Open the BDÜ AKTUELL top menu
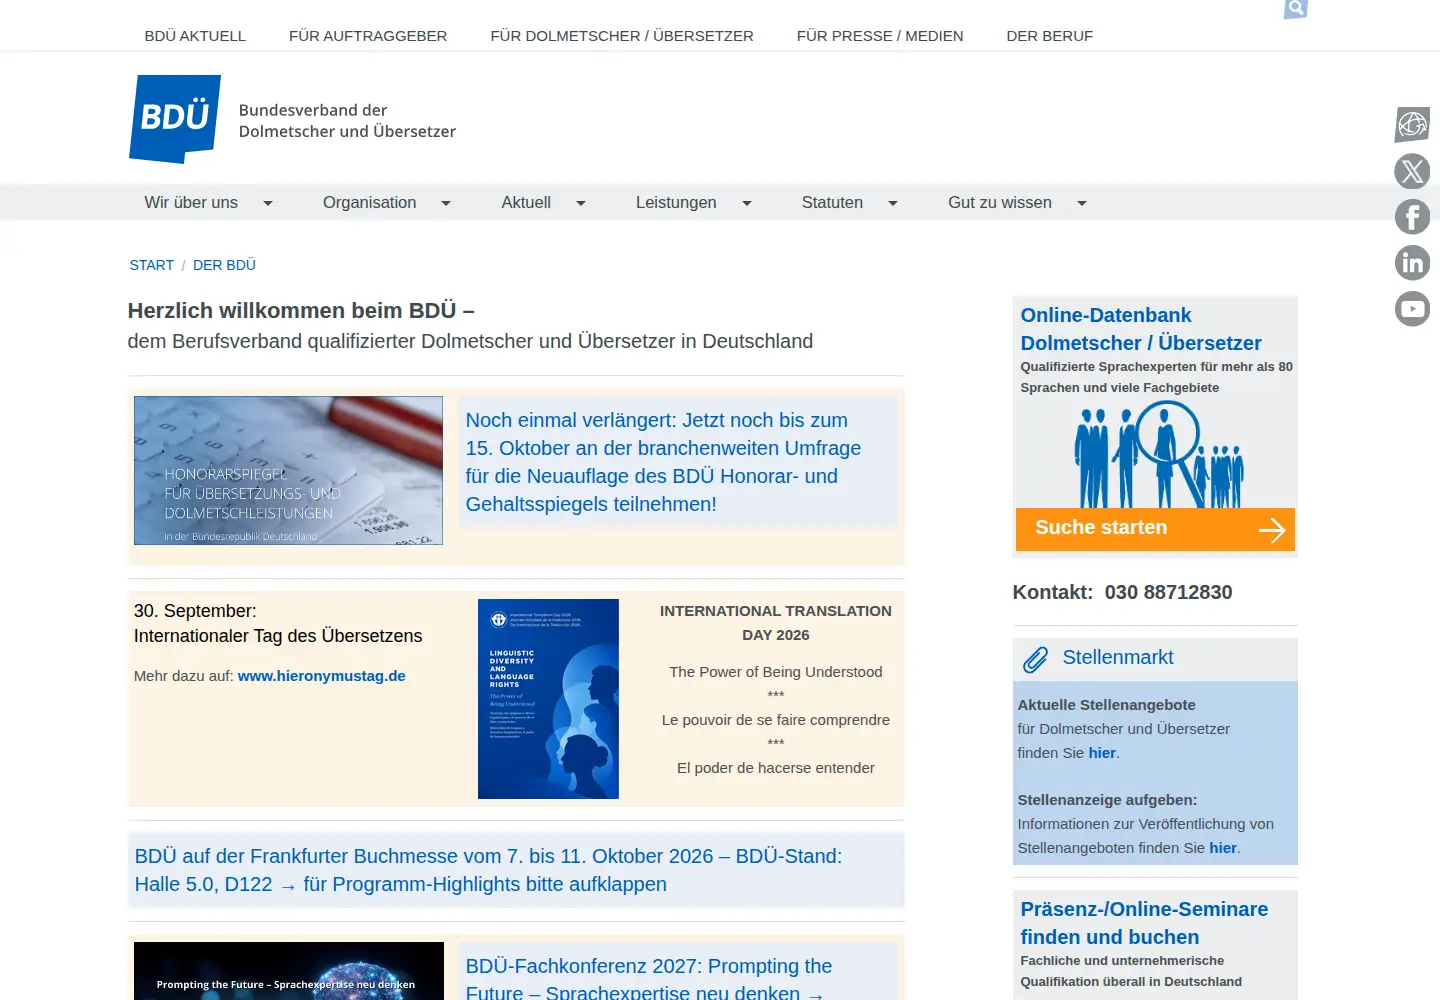The width and height of the screenshot is (1440, 1000). click(195, 36)
